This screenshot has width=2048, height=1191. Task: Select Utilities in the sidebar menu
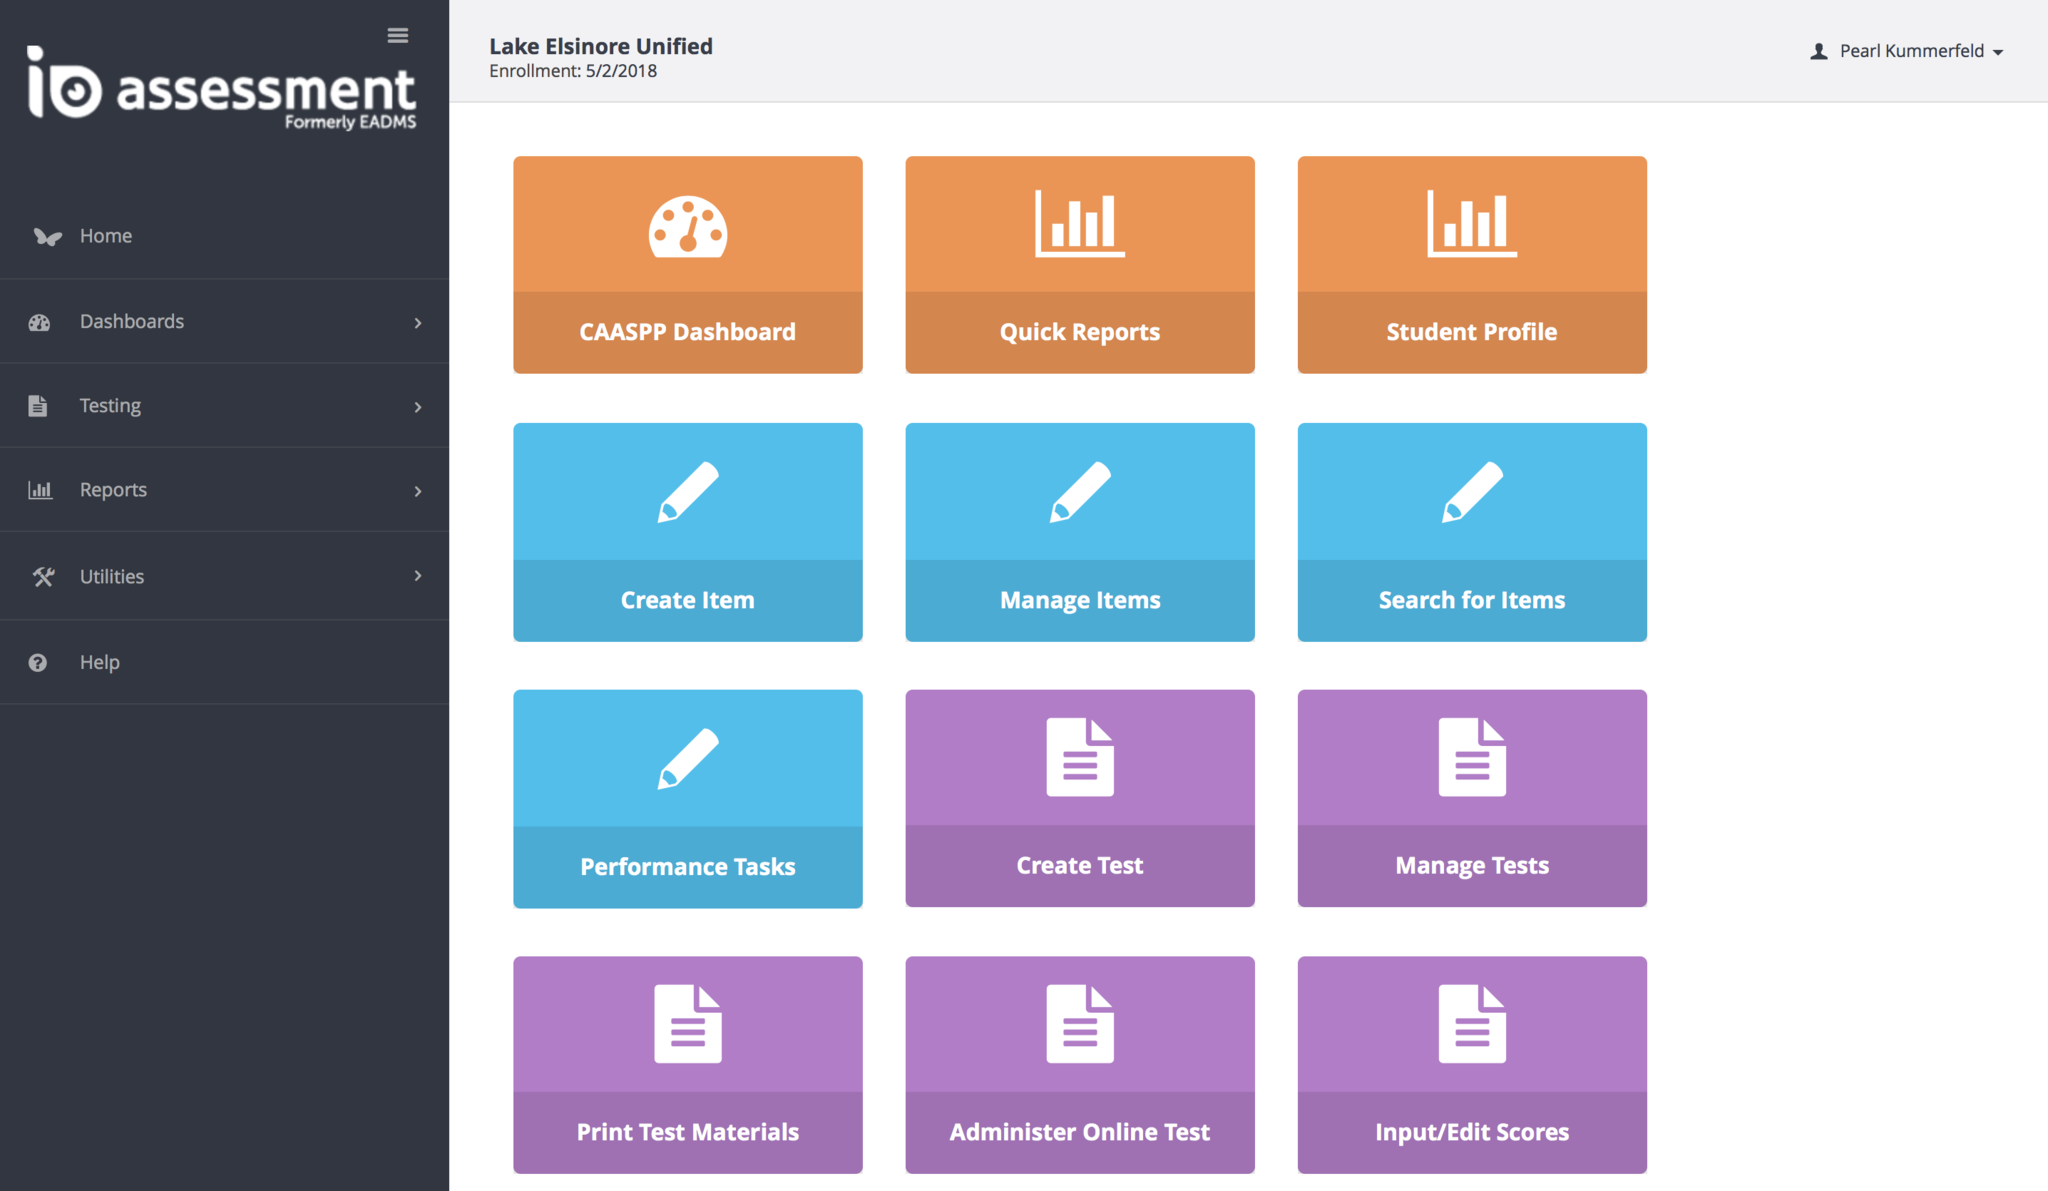point(112,577)
